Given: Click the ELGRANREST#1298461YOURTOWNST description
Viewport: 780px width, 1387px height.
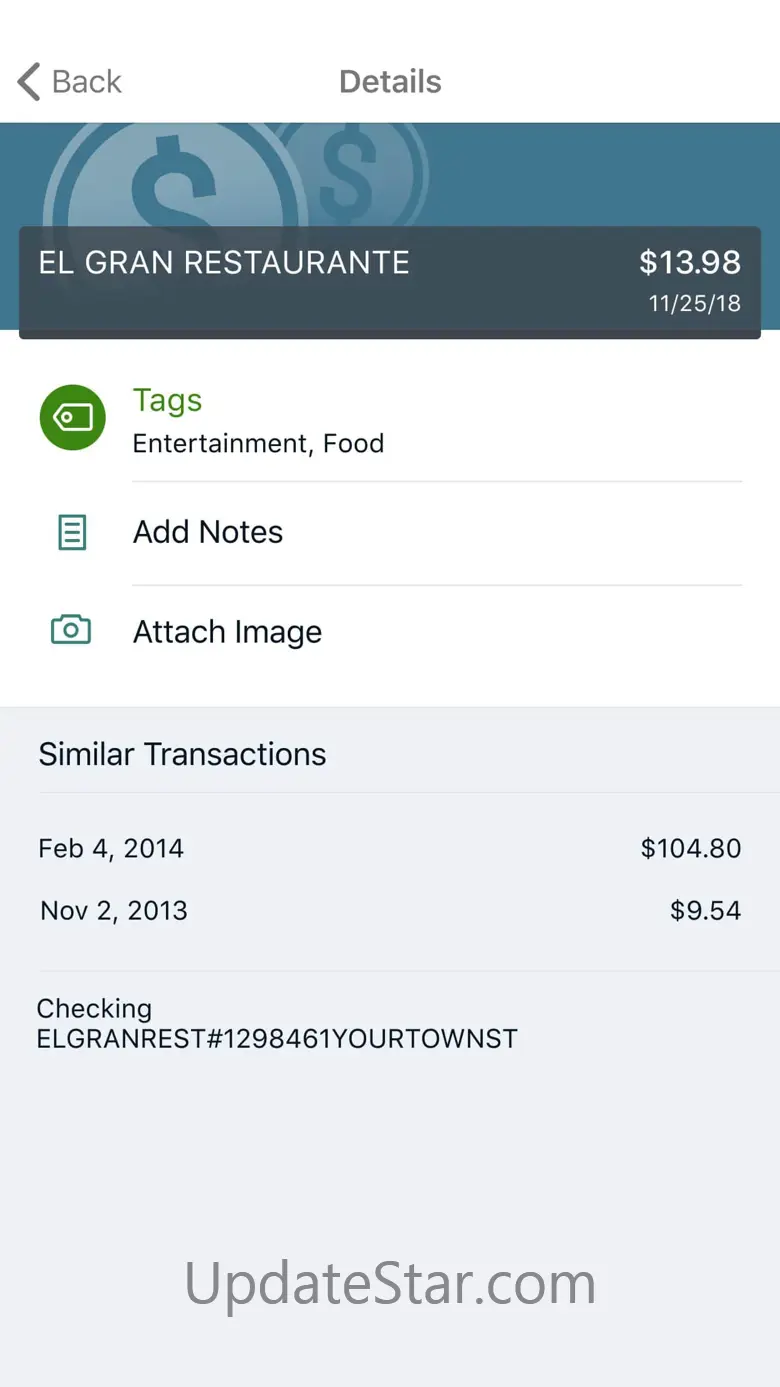Looking at the screenshot, I should [x=277, y=1039].
